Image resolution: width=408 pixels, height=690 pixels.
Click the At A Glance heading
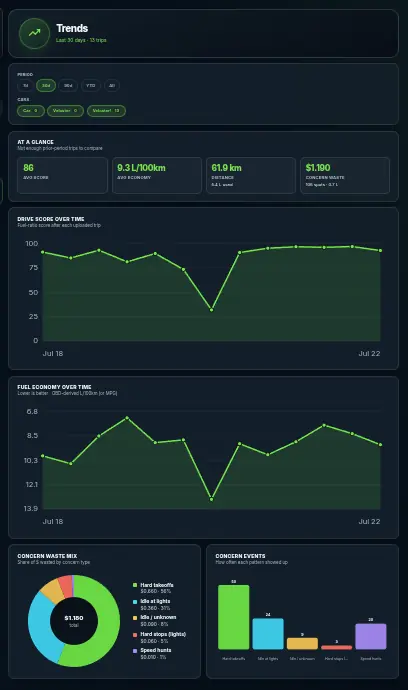[36, 142]
